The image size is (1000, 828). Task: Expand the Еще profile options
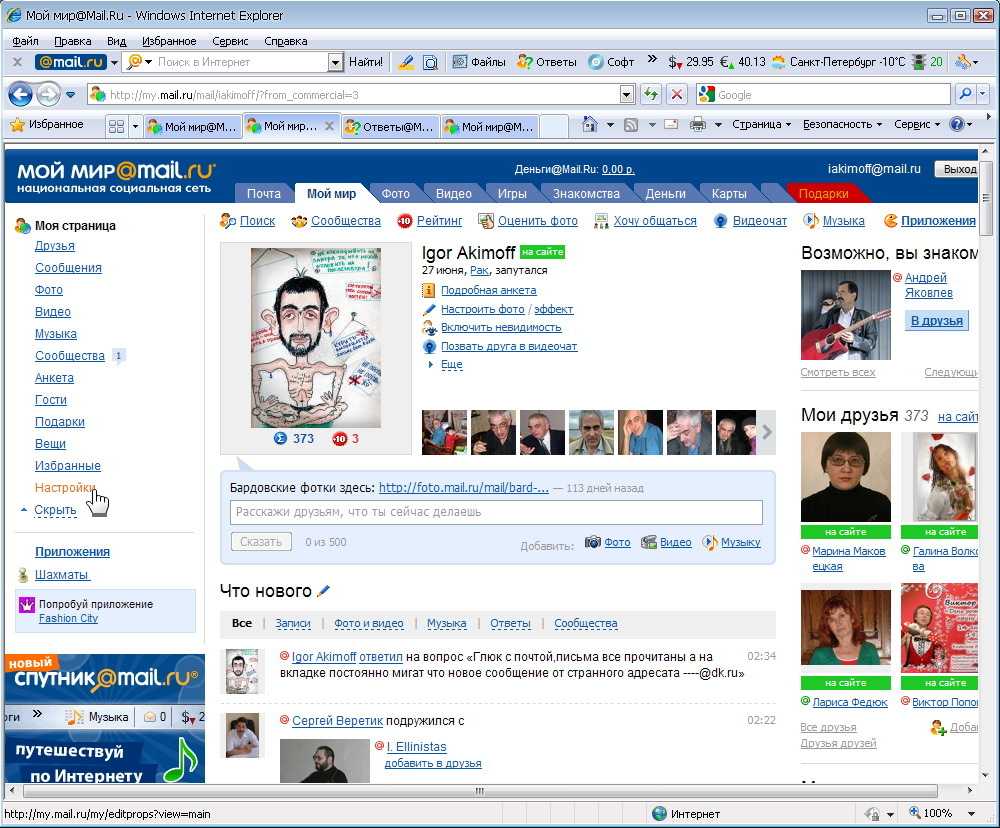tap(452, 364)
